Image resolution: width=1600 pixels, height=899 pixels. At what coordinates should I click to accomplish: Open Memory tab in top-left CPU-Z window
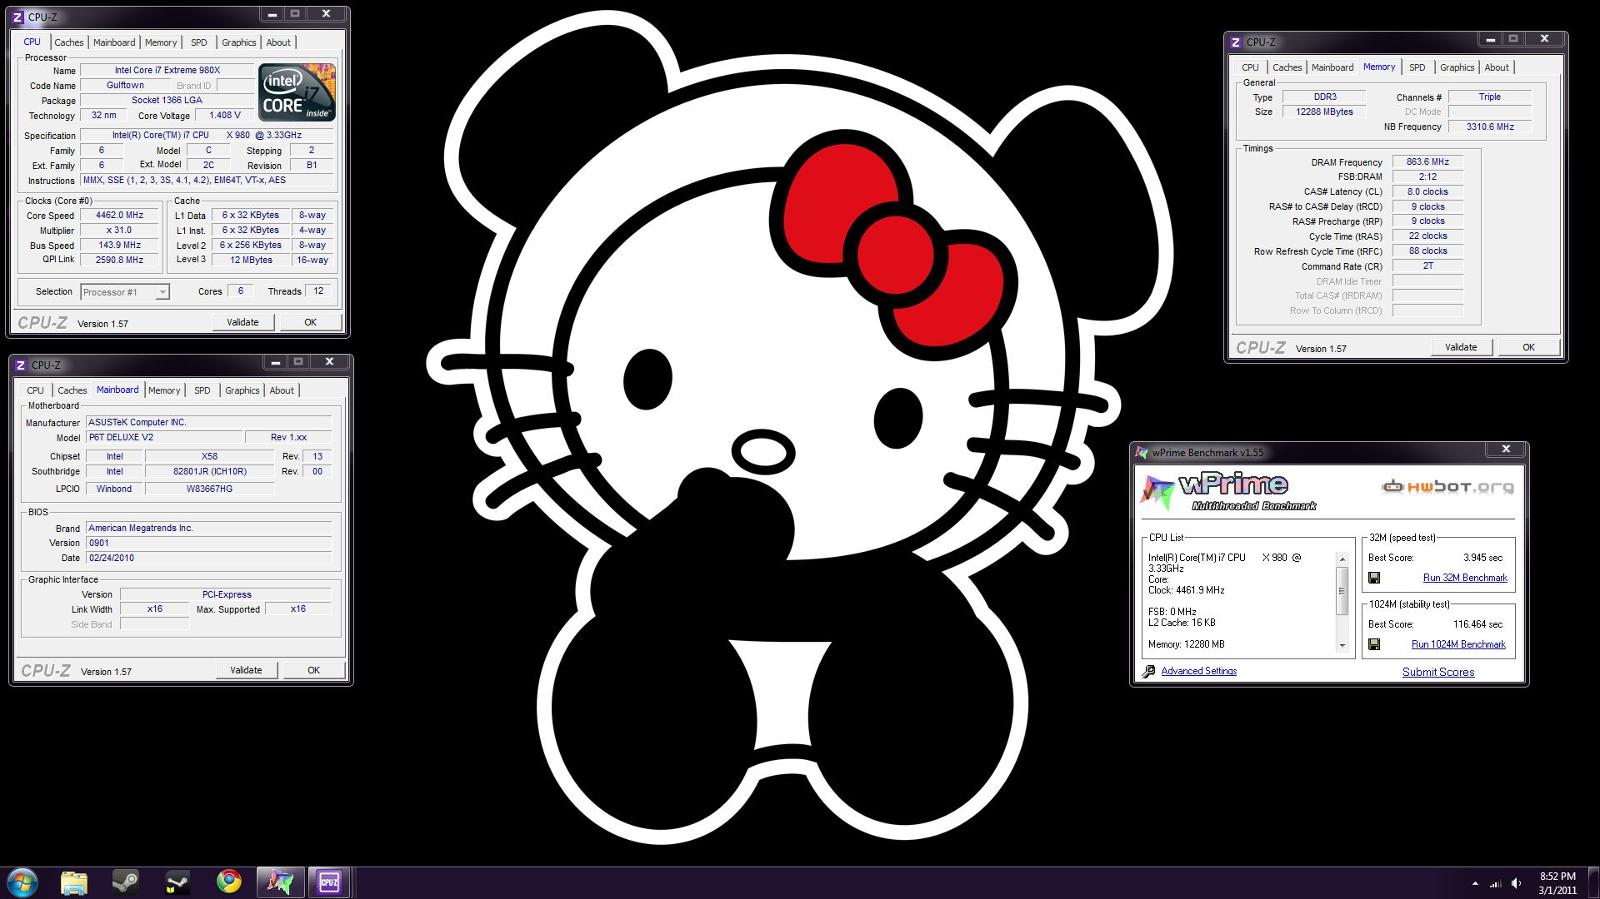(161, 42)
